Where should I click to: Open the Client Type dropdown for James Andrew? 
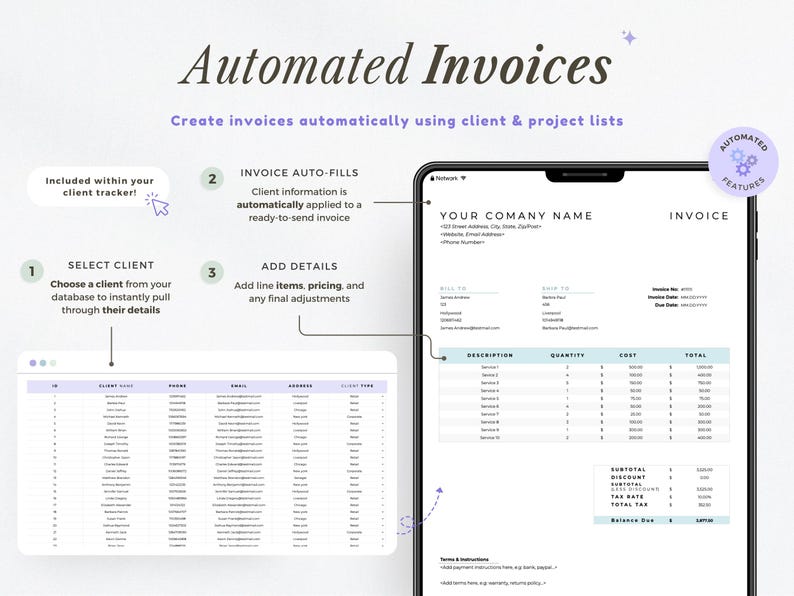382,396
